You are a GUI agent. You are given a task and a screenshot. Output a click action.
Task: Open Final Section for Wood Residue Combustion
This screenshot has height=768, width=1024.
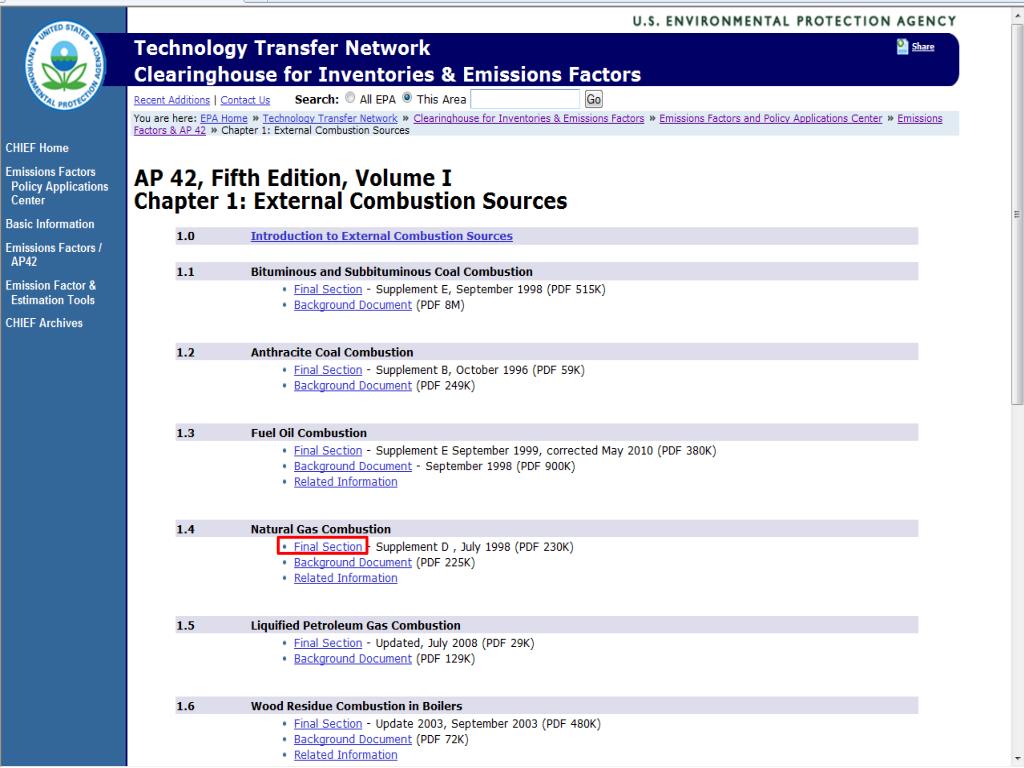[328, 724]
